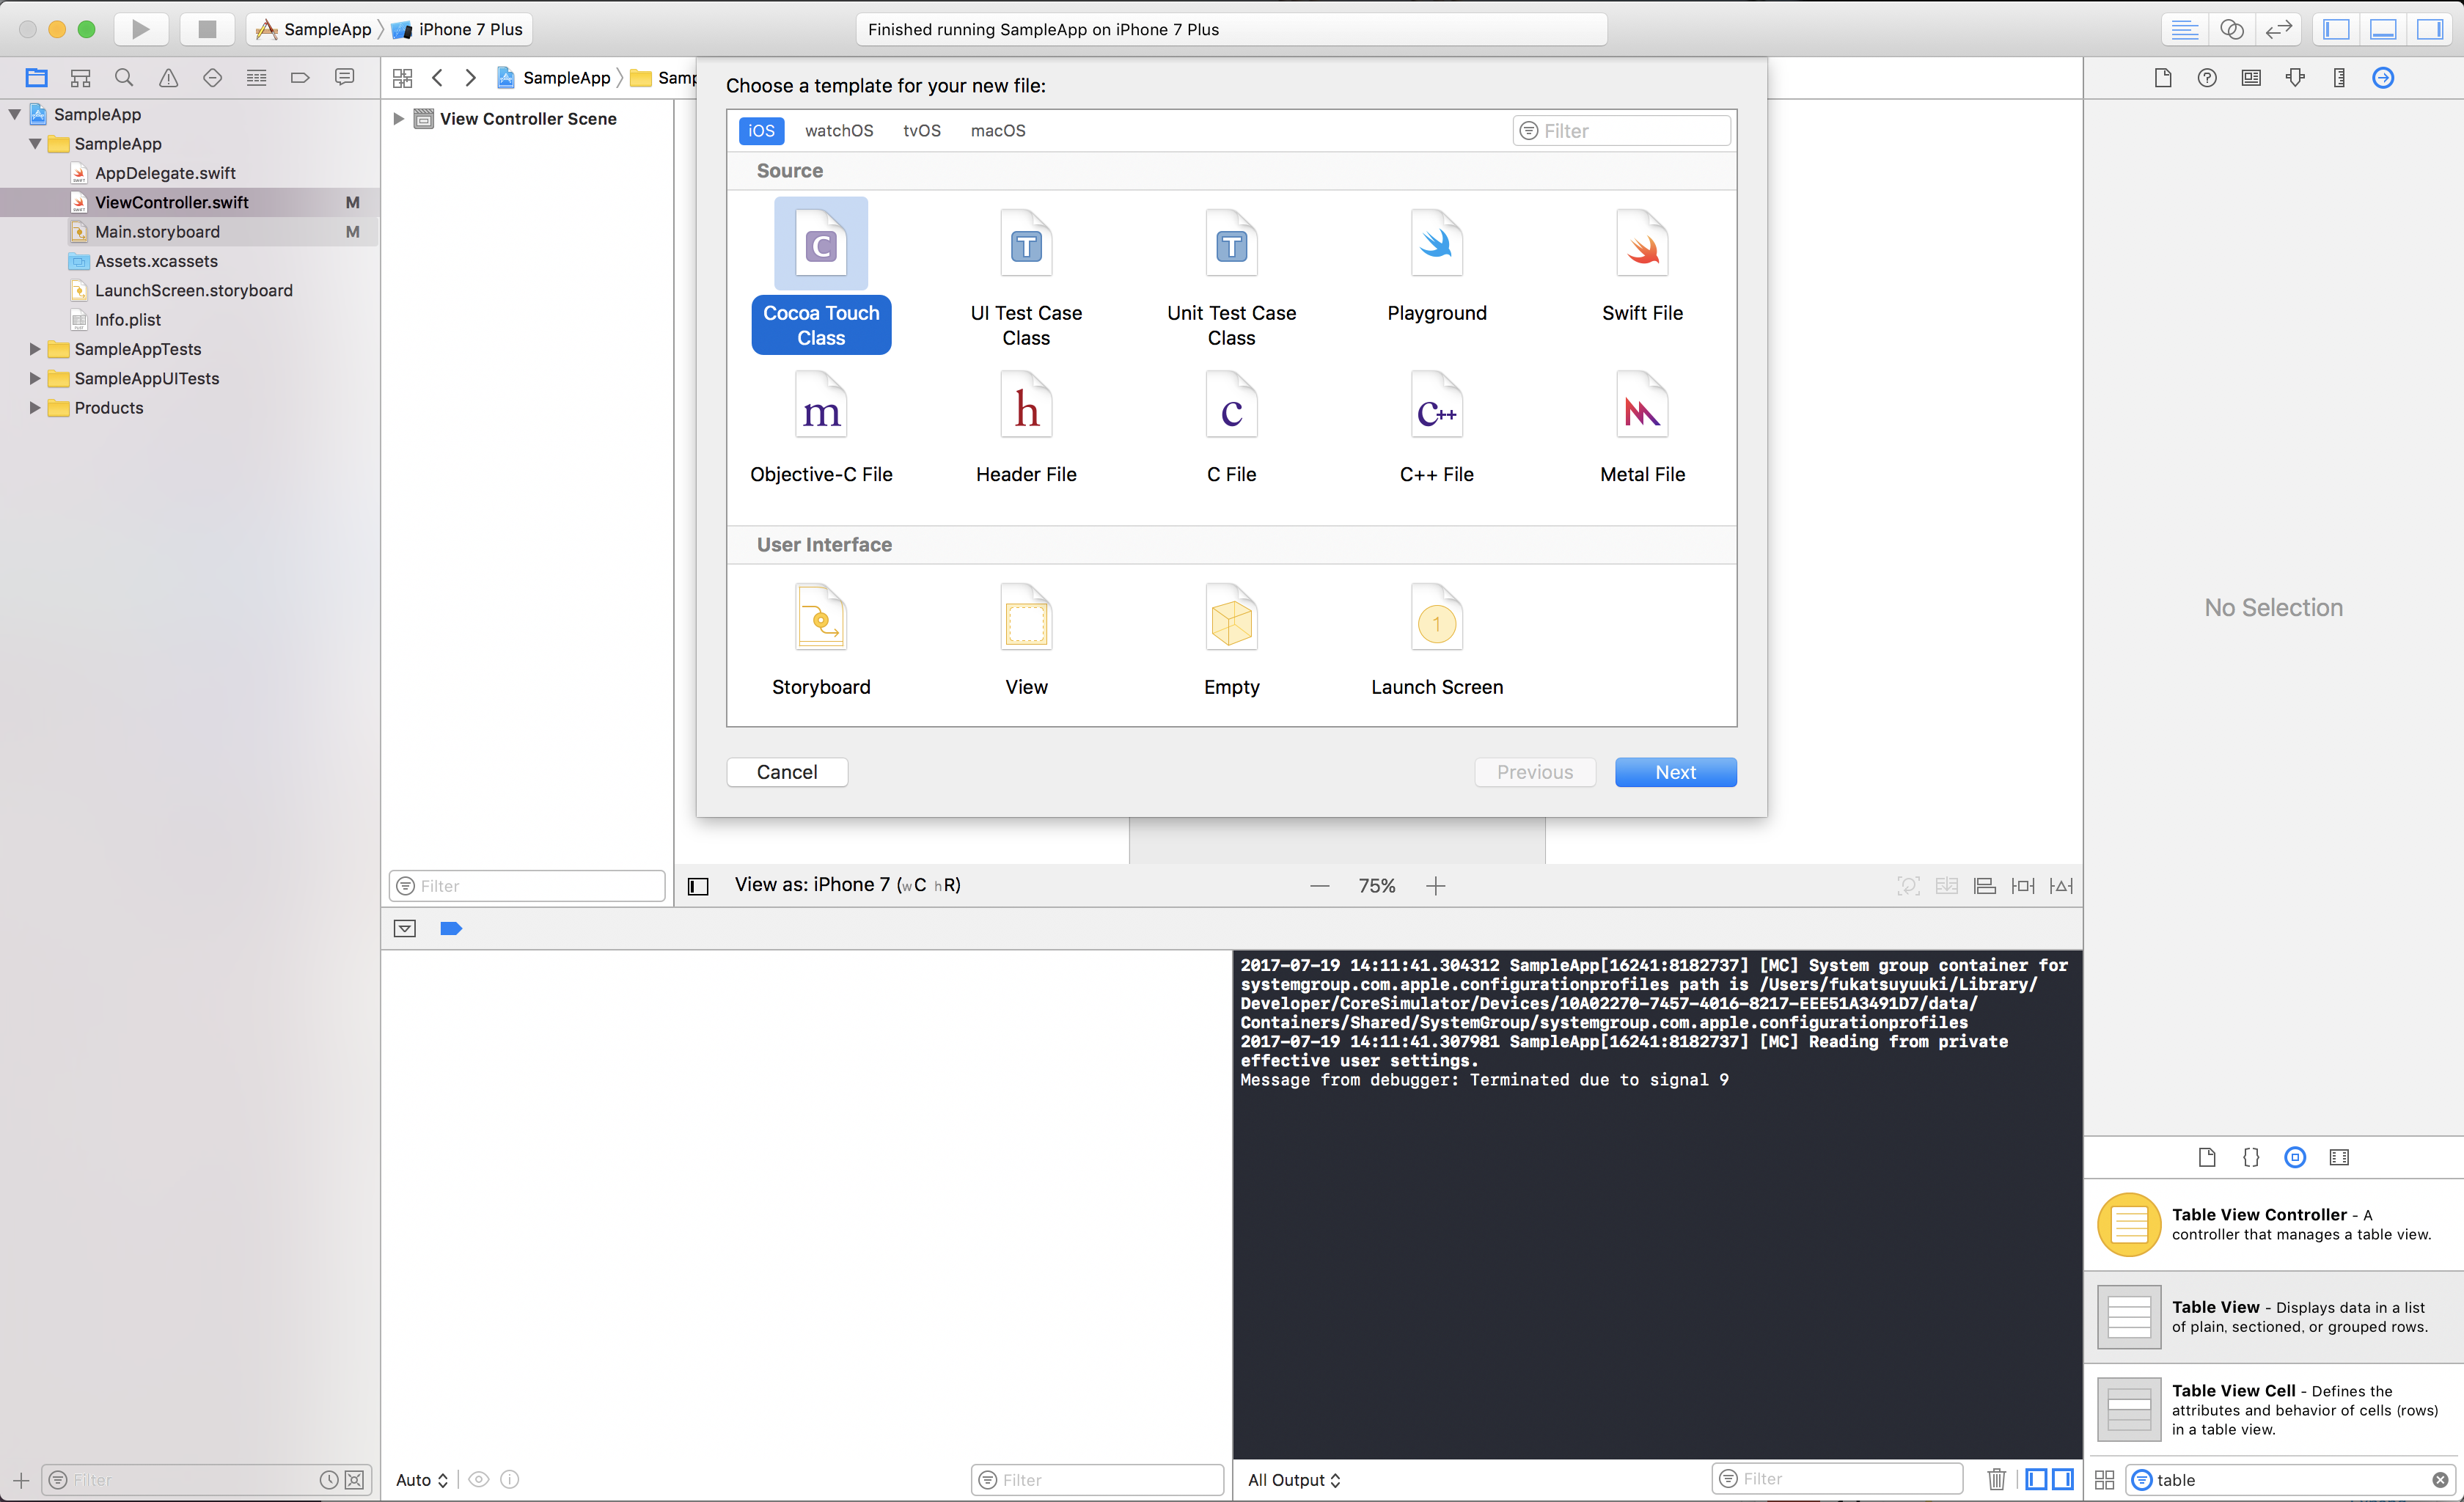Open the All Output dropdown

point(1294,1480)
